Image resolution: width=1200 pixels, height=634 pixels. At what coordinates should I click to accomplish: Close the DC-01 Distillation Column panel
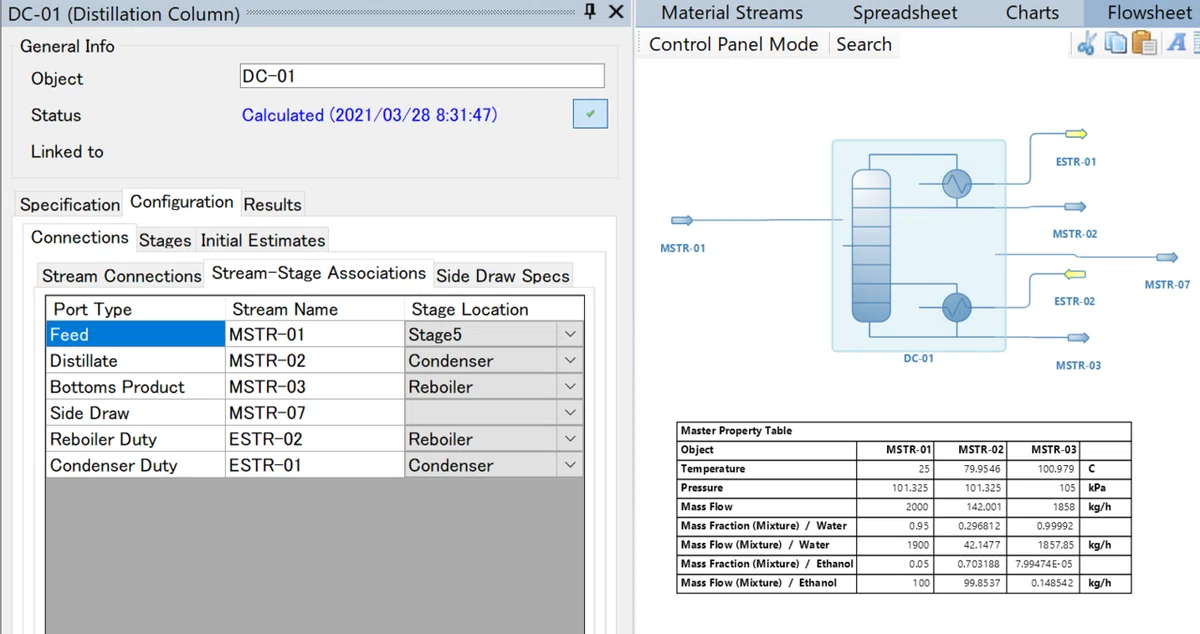click(x=616, y=13)
